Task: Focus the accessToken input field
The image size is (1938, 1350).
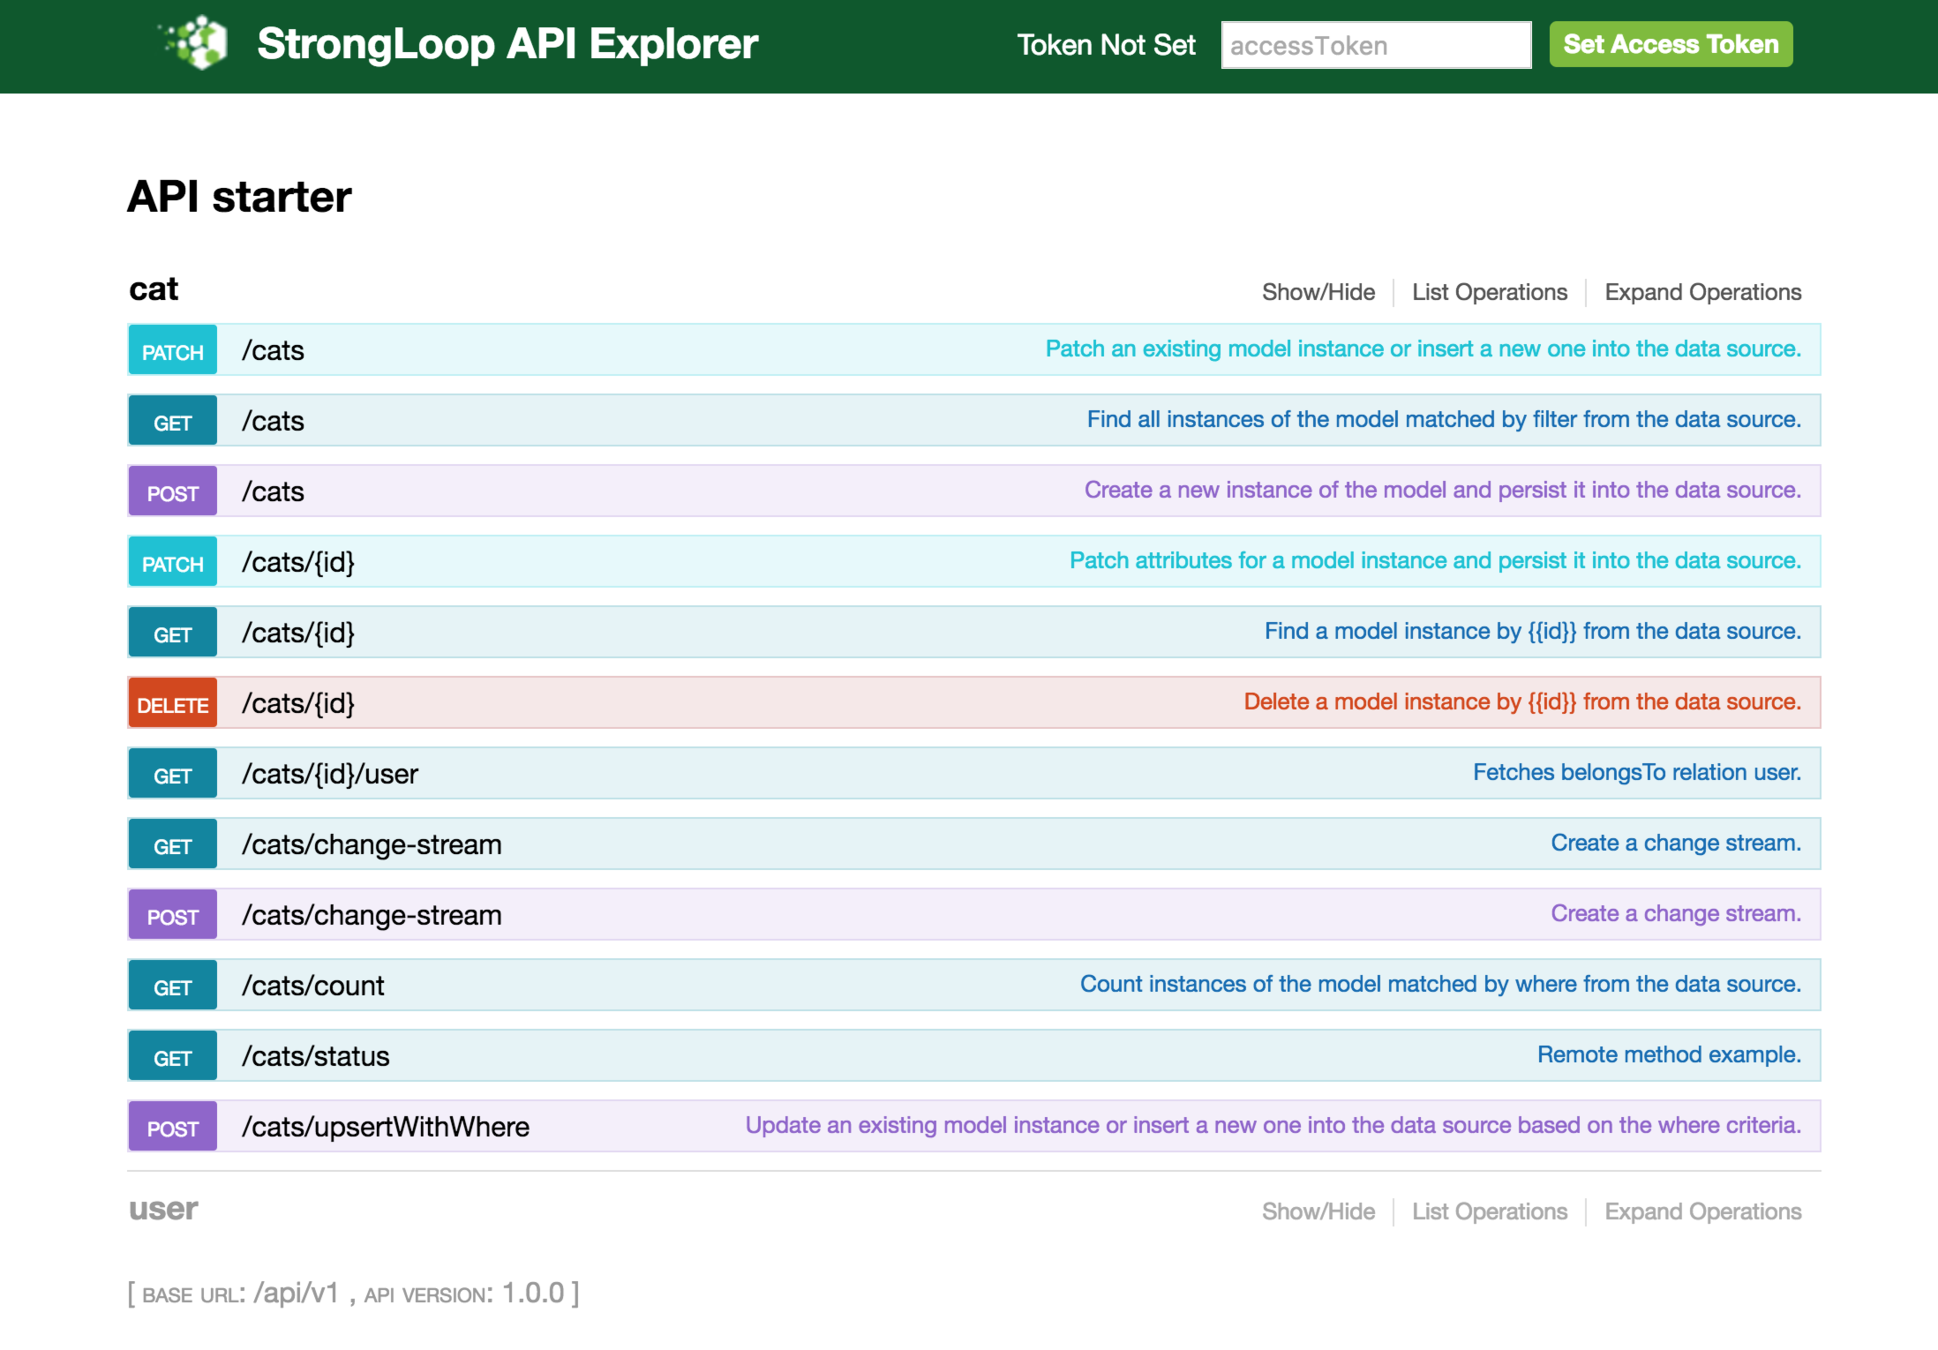Action: click(1375, 45)
